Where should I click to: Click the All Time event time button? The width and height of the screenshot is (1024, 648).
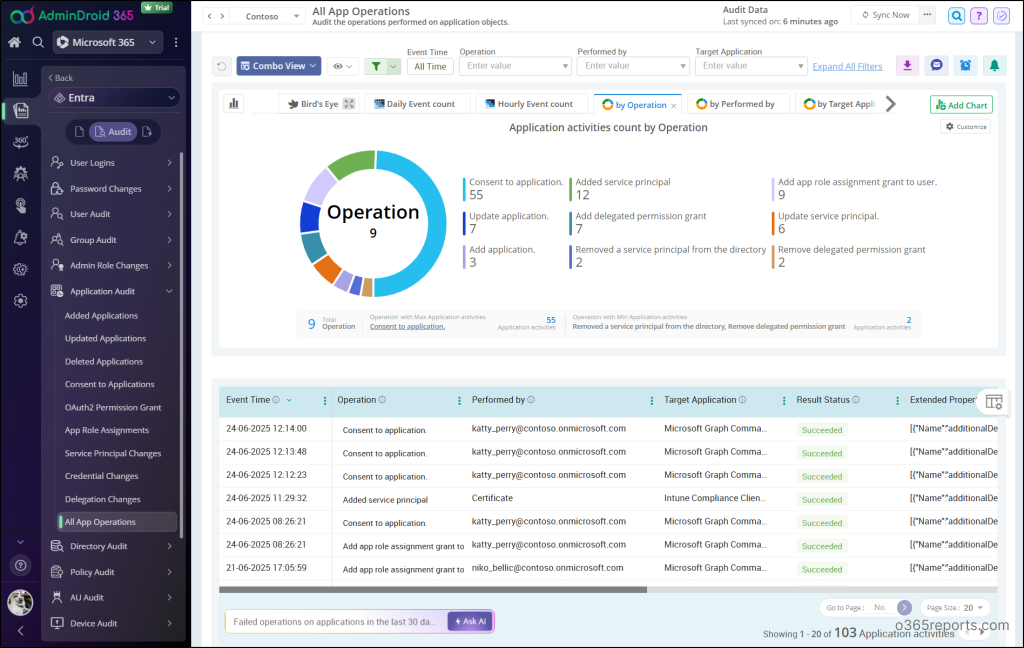[430, 66]
